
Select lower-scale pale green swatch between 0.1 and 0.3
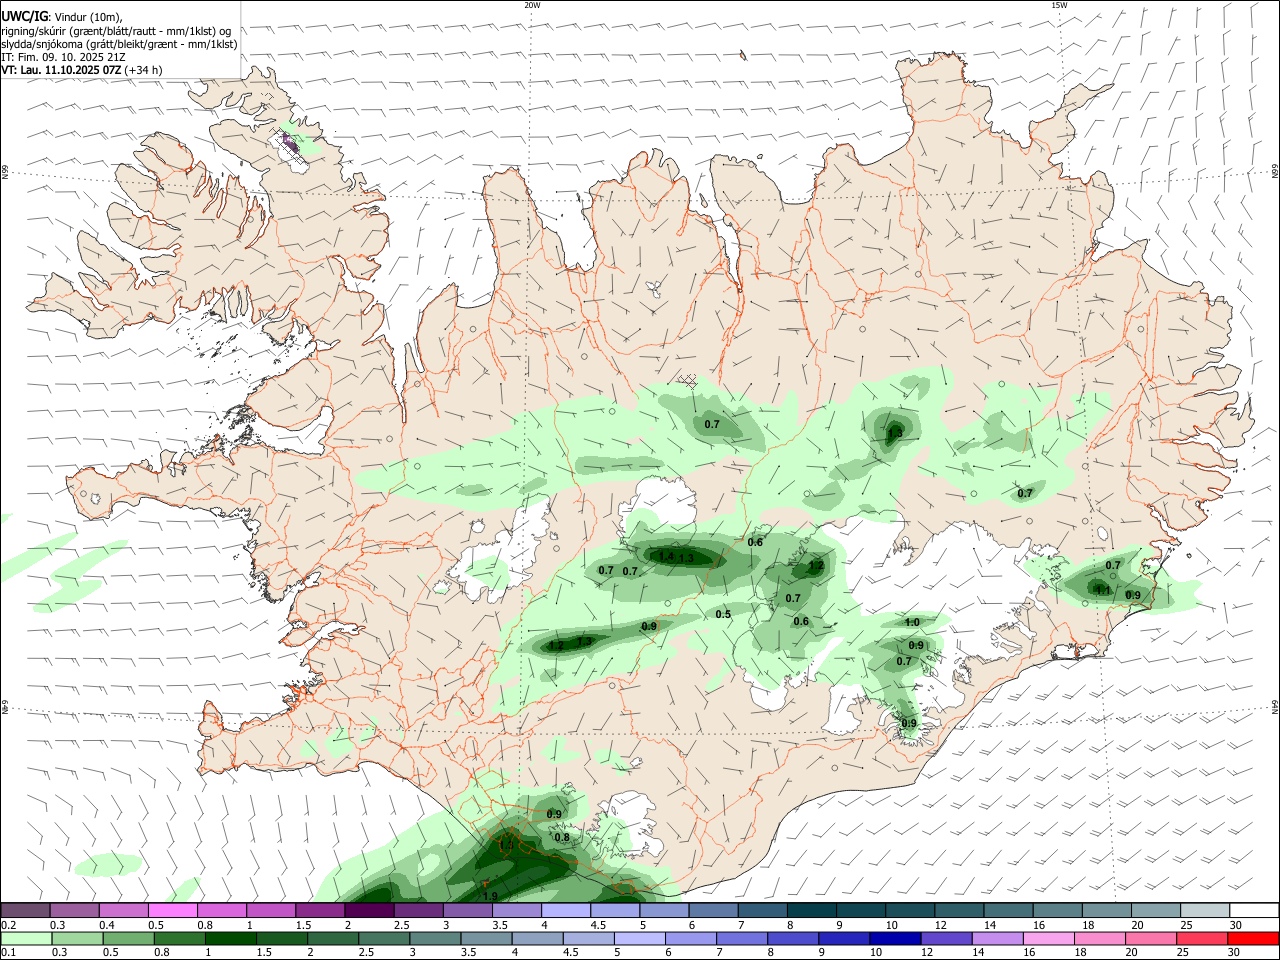(26, 938)
